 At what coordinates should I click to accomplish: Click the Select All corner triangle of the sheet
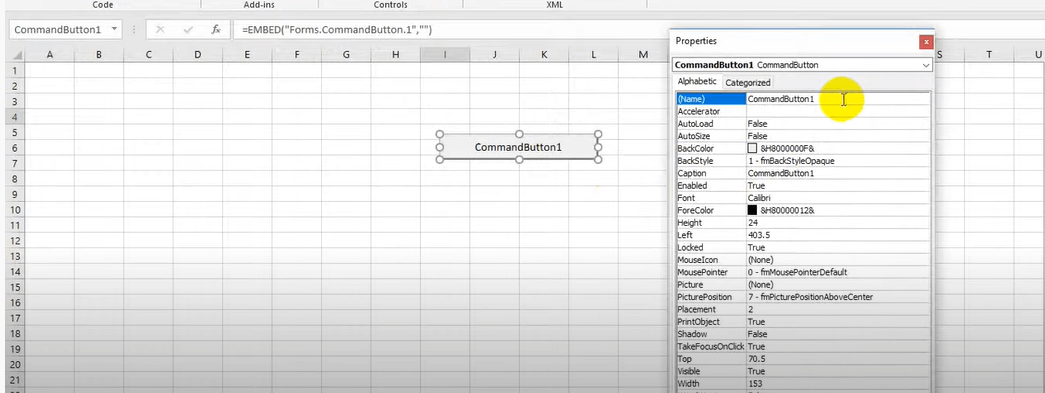17,55
